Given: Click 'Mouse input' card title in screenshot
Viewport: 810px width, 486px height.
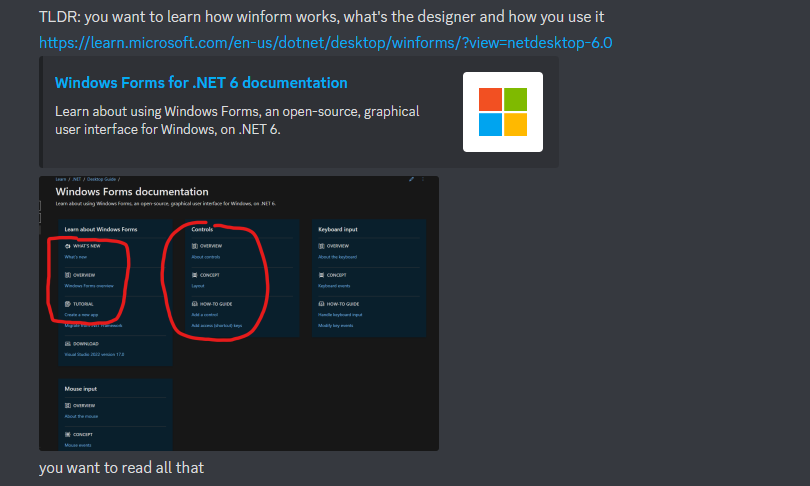Looking at the screenshot, I should click(81, 389).
